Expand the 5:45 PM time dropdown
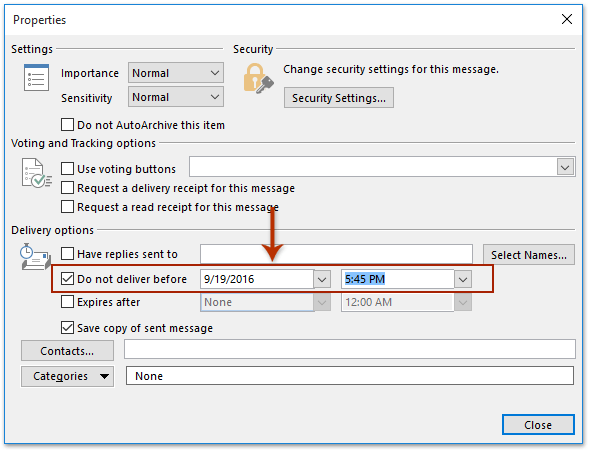The image size is (590, 455). pos(463,280)
